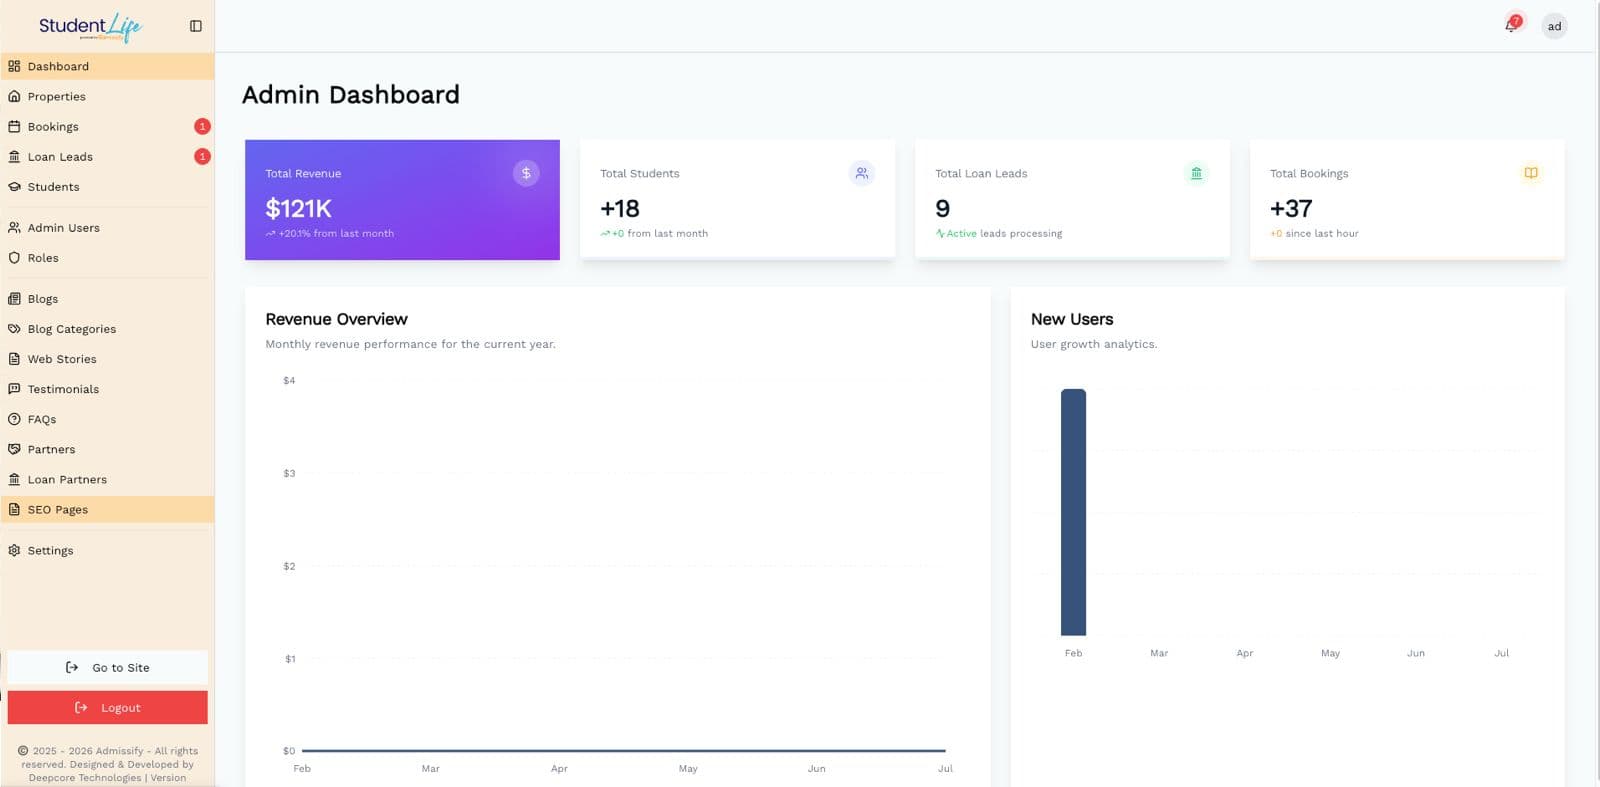Toggle the sidebar collapse icon
This screenshot has width=1600, height=787.
196,26
